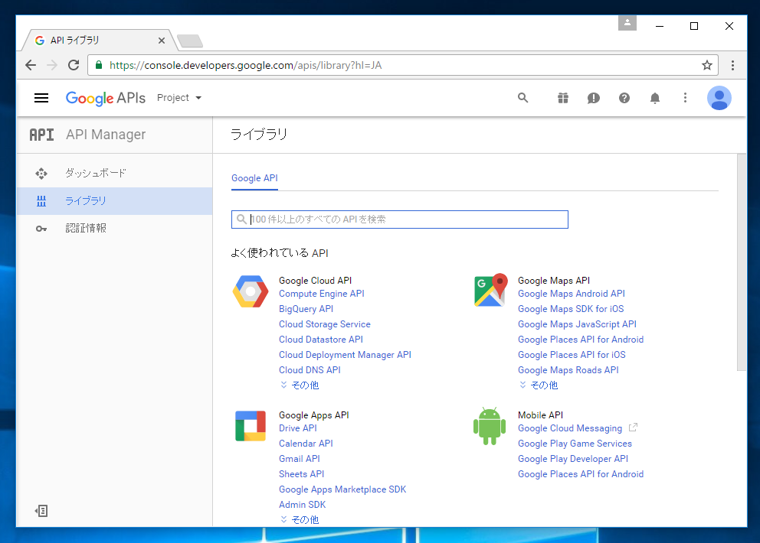Click the user account avatar
This screenshot has height=543, width=760.
click(x=719, y=98)
